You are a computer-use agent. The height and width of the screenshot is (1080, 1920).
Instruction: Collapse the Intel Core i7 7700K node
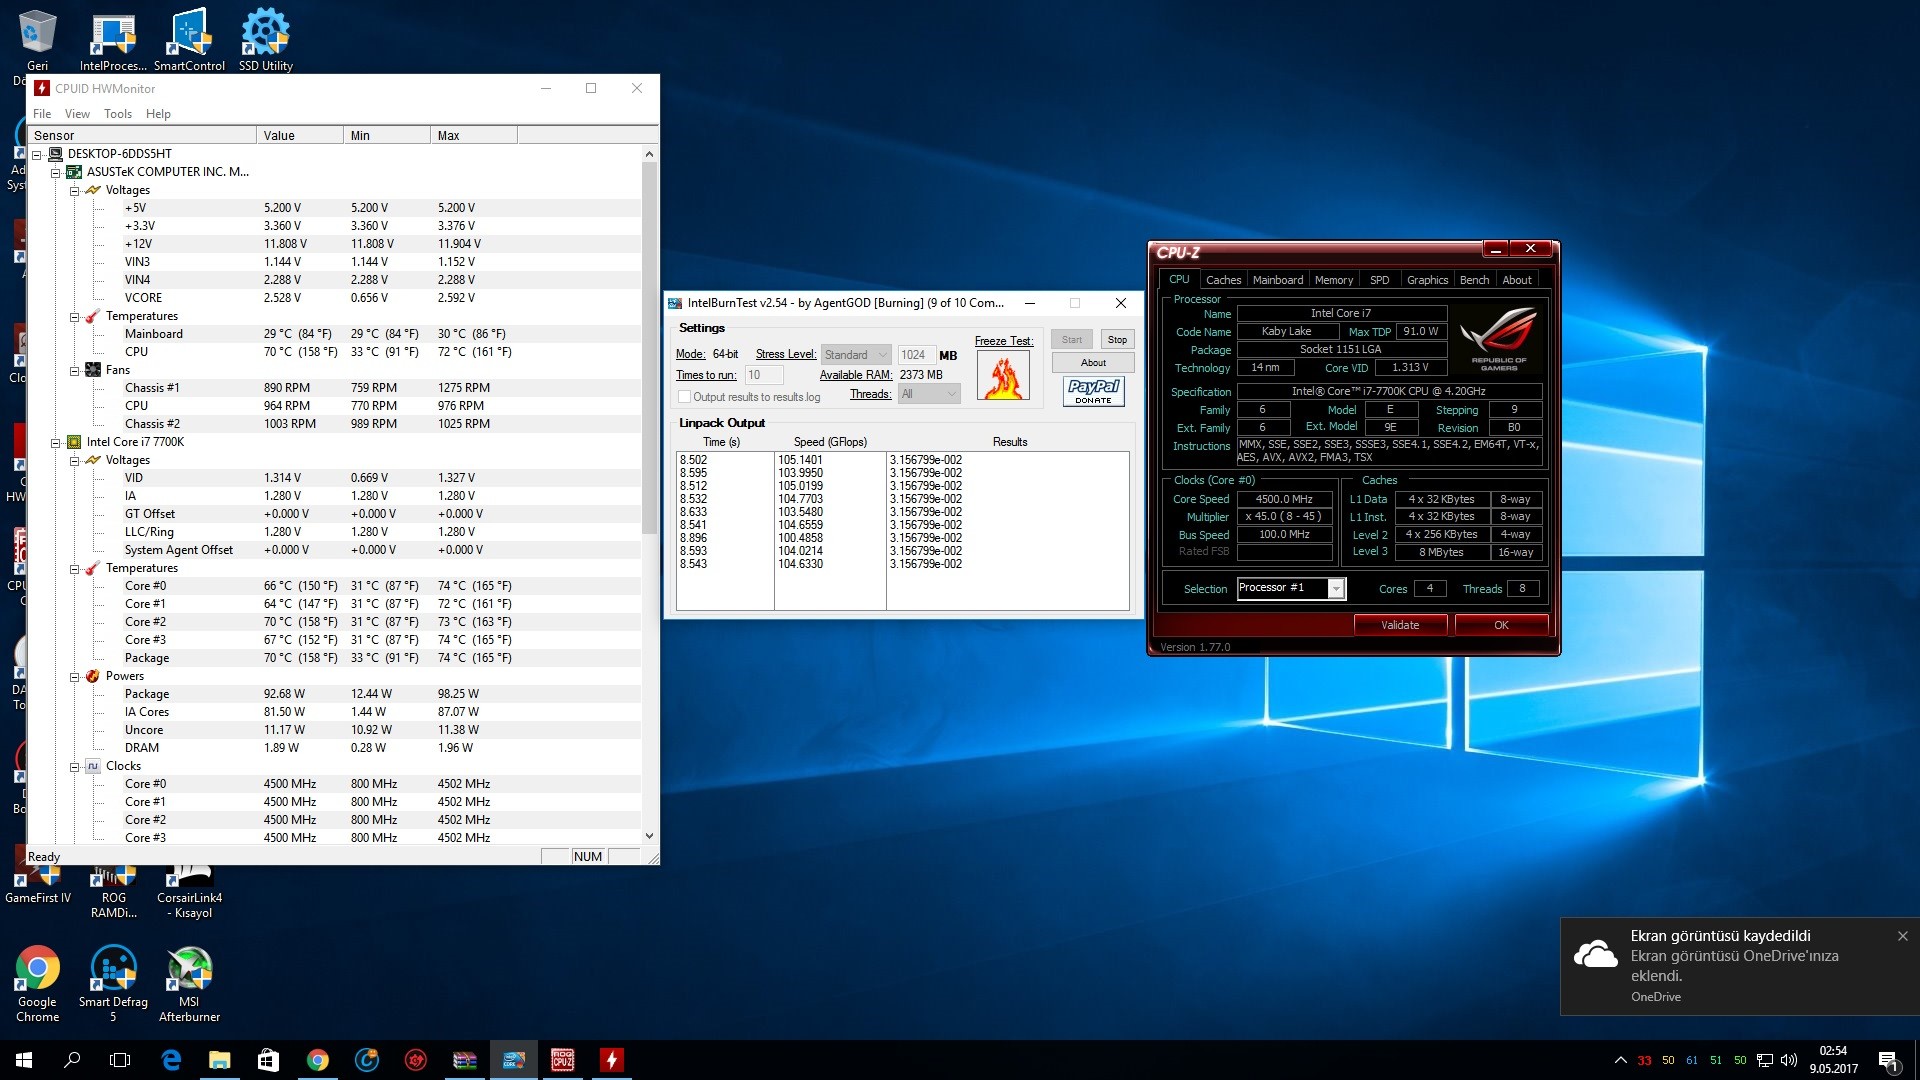pyautogui.click(x=56, y=442)
